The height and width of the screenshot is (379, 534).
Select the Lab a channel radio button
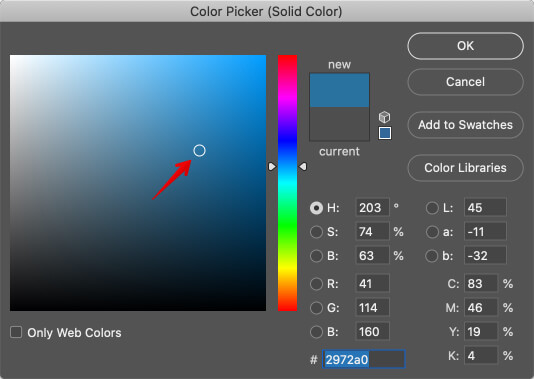432,232
